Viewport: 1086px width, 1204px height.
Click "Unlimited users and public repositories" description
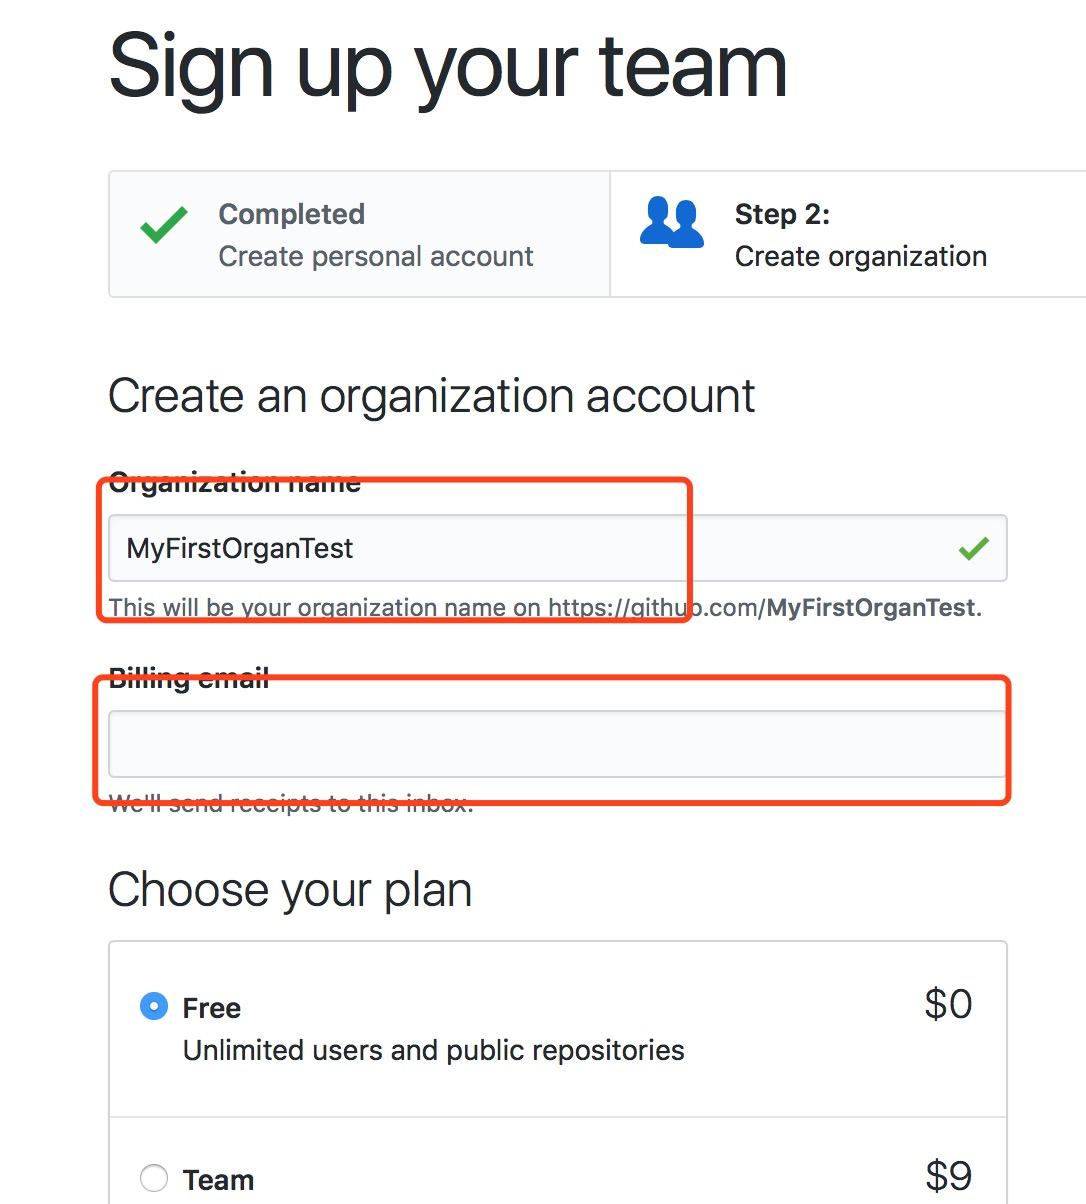[433, 1050]
